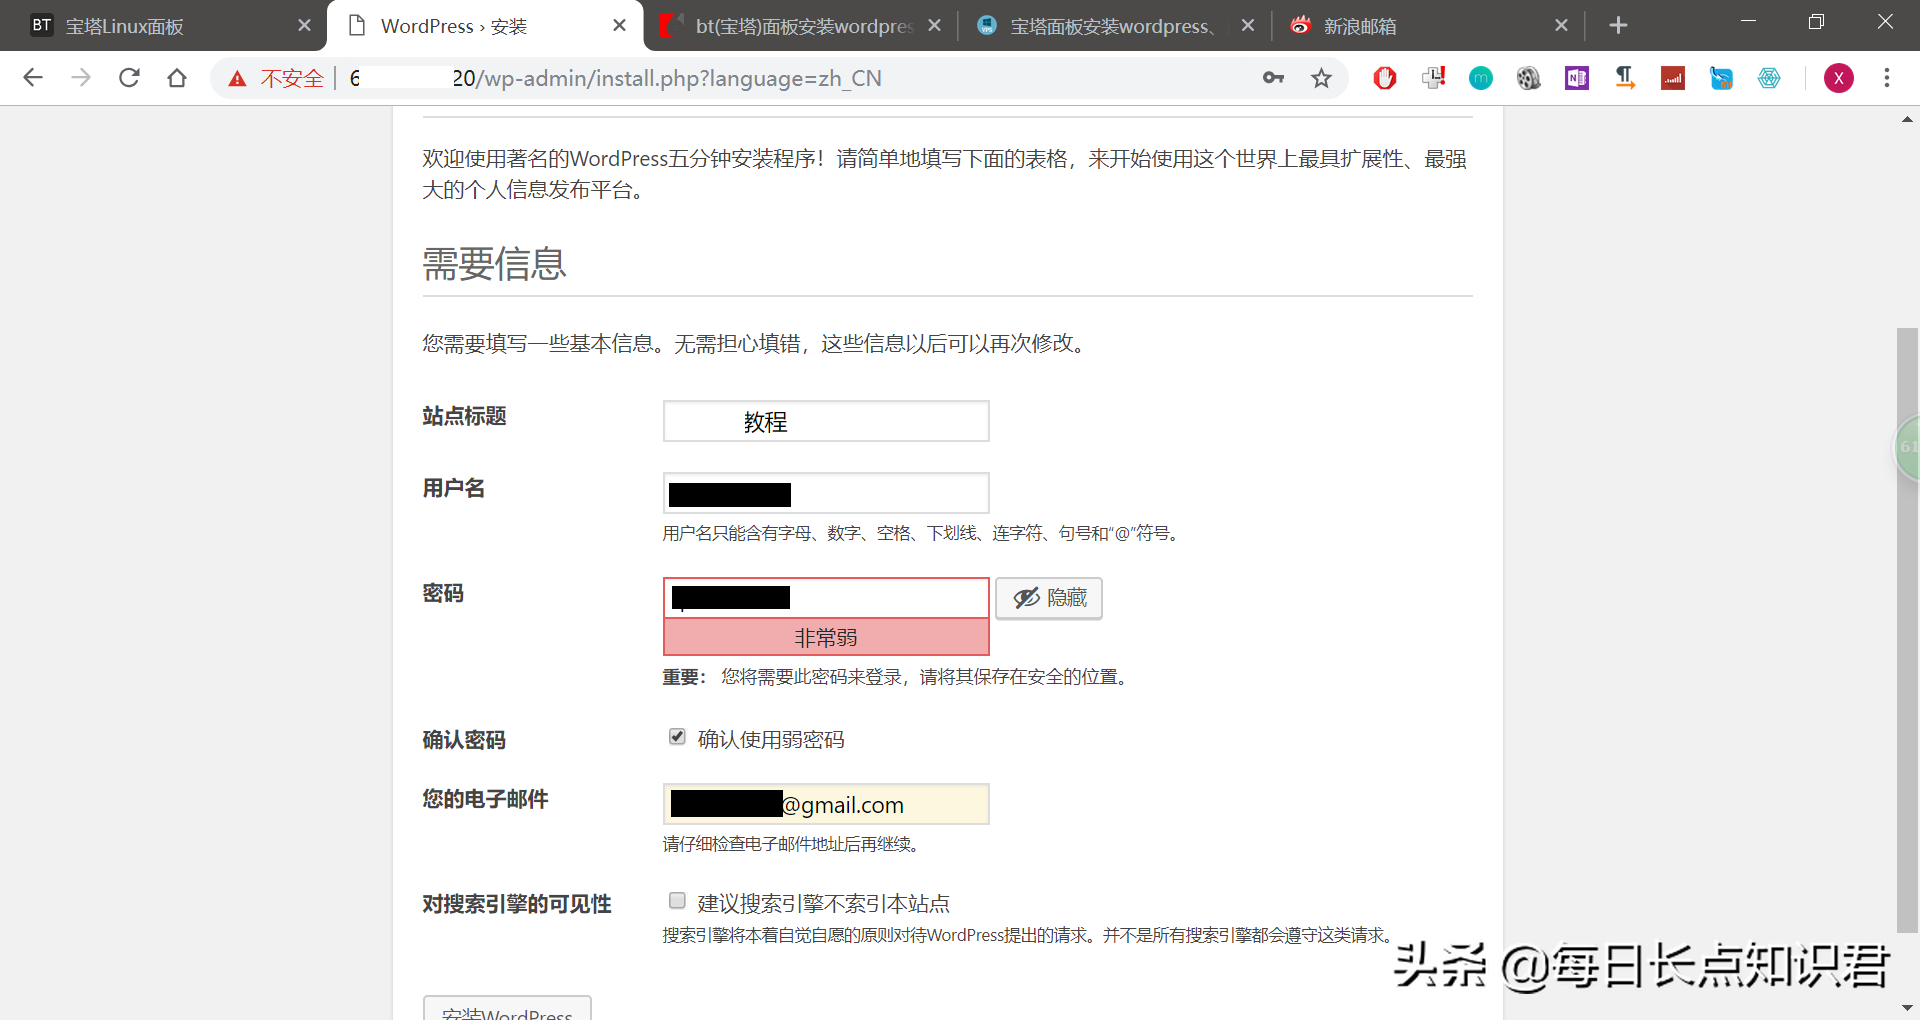
Task: Open the Chrome three-dot menu
Action: [1887, 78]
